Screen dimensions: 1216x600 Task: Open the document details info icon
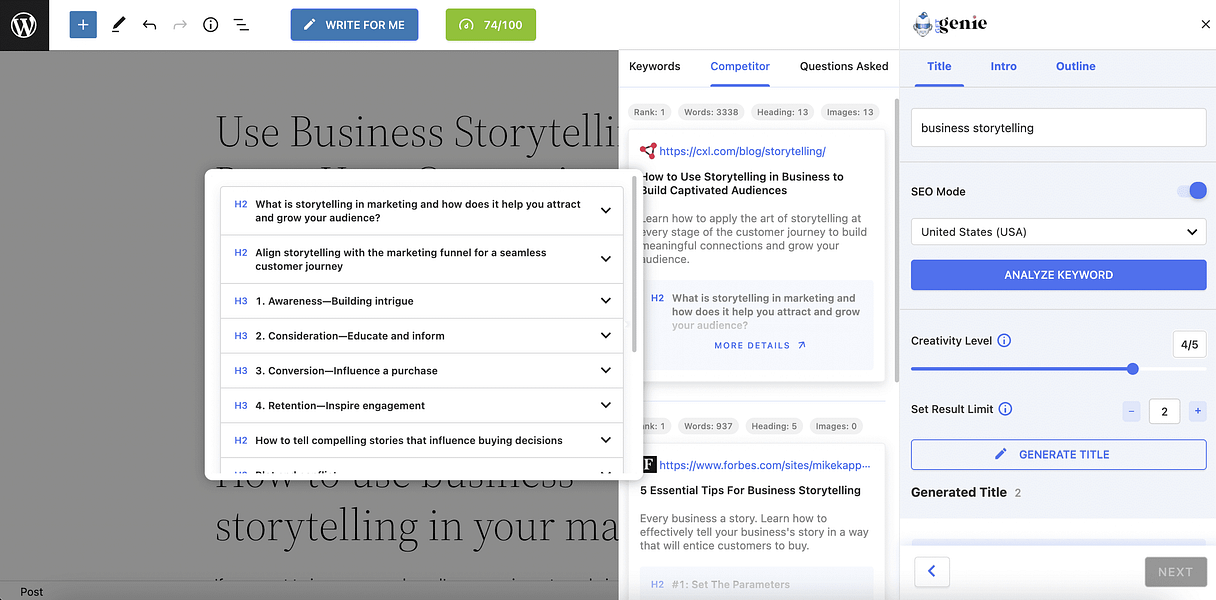[x=210, y=25]
